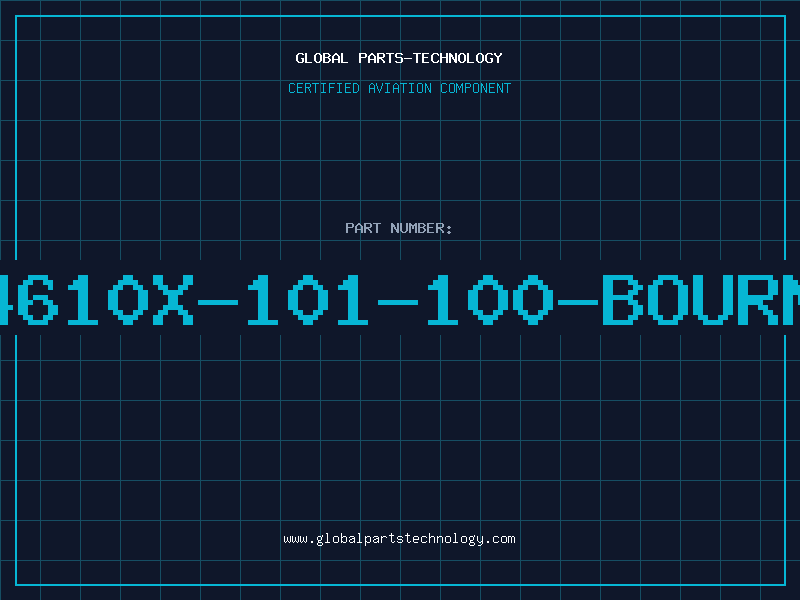This screenshot has height=600, width=800.
Task: Click the PART NUMBER: label
Action: pos(399,228)
